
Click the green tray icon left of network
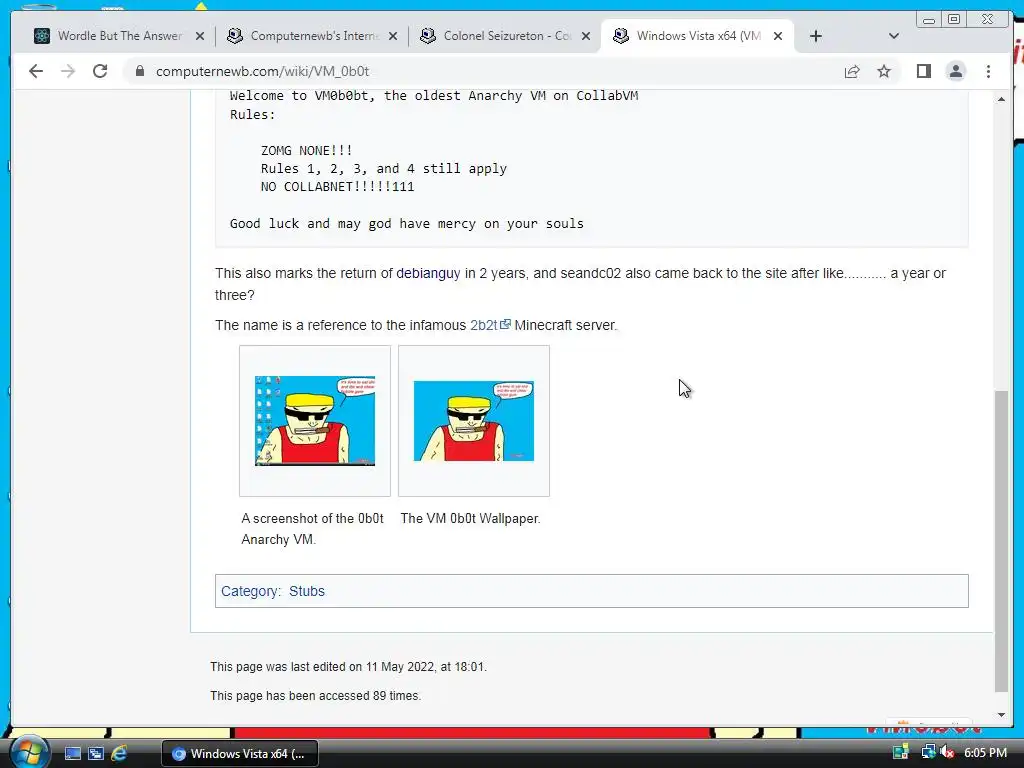(x=901, y=752)
